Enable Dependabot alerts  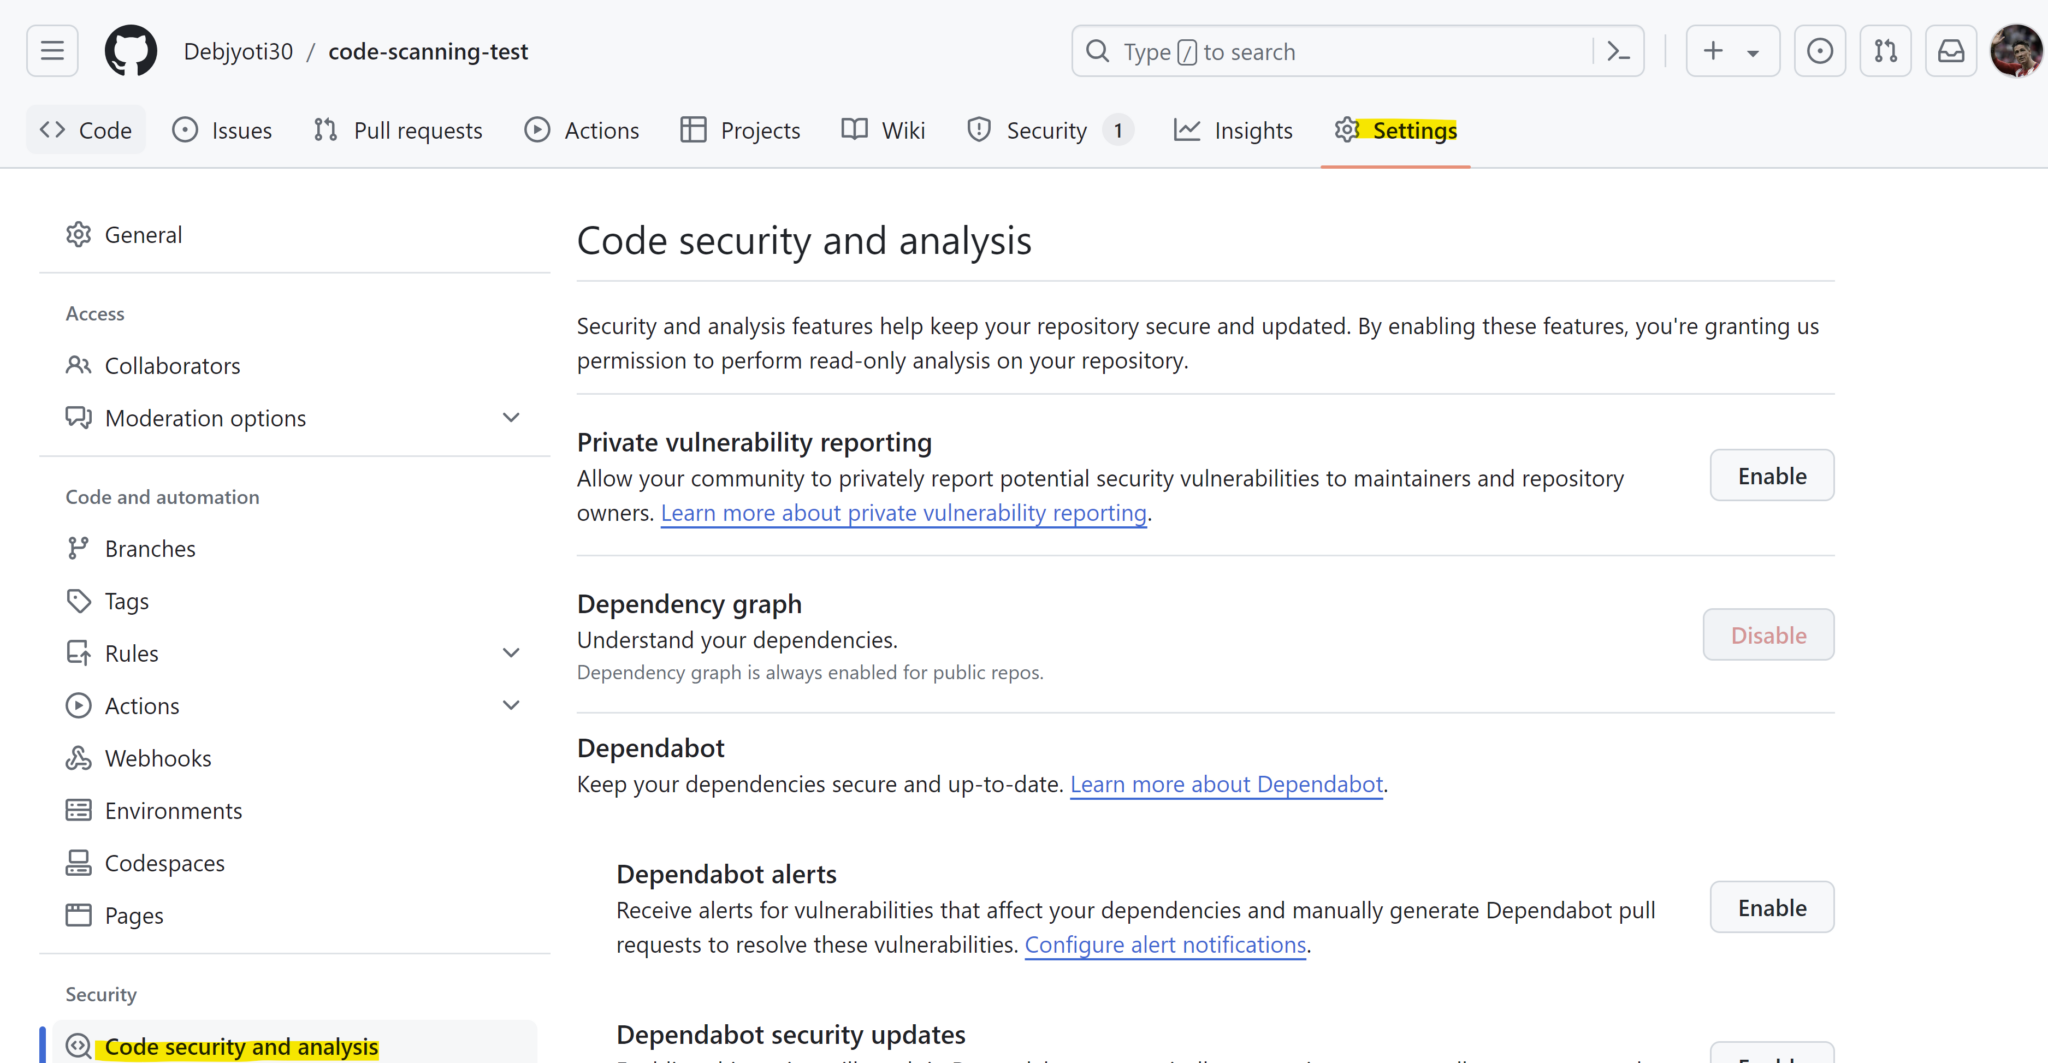tap(1771, 908)
